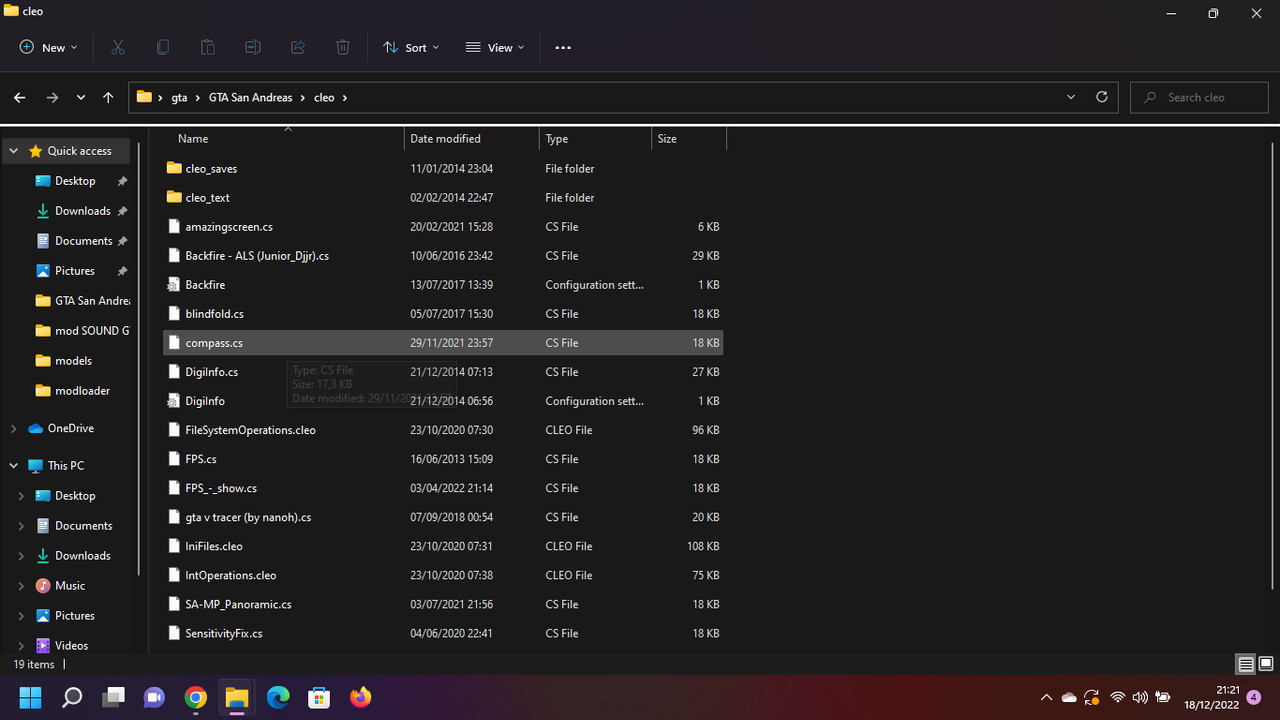Open the Sort dropdown menu
Viewport: 1280px width, 720px height.
tap(411, 47)
